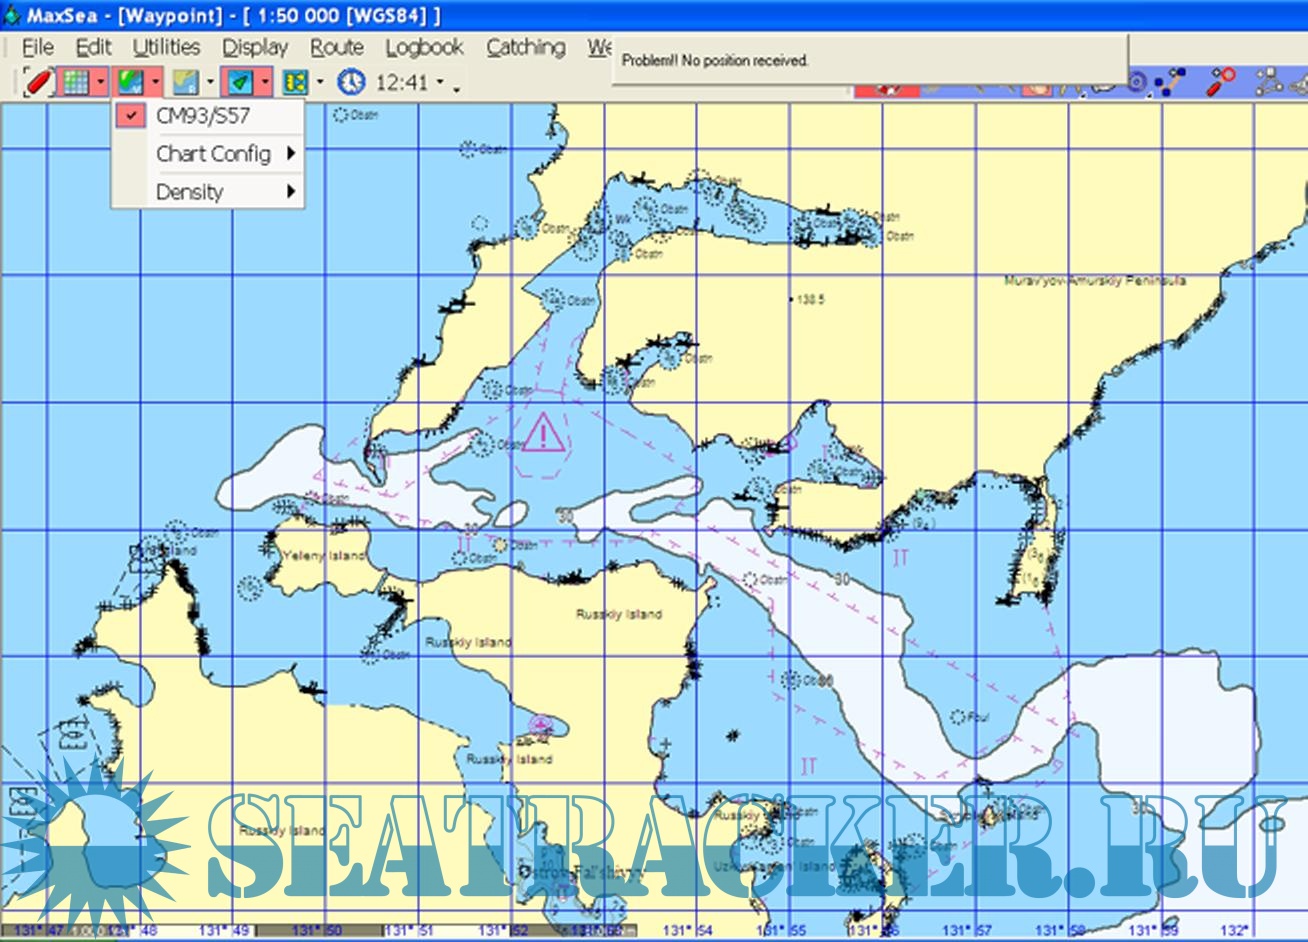This screenshot has width=1308, height=942.
Task: Click the magenta caution triangle on the chart
Action: tap(543, 433)
